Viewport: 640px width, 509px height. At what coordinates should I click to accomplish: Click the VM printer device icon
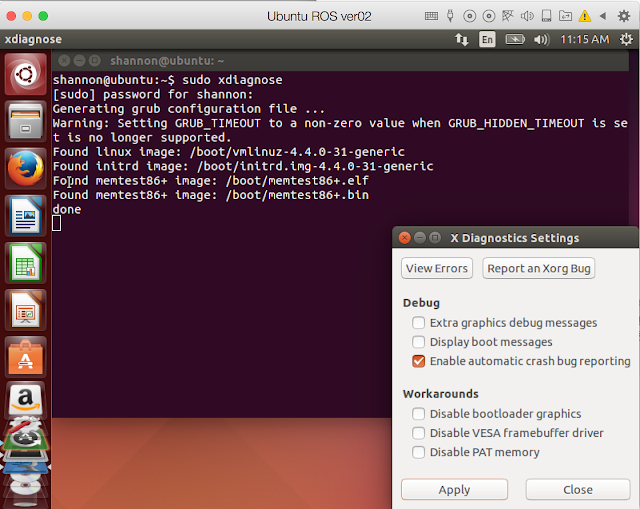point(546,16)
